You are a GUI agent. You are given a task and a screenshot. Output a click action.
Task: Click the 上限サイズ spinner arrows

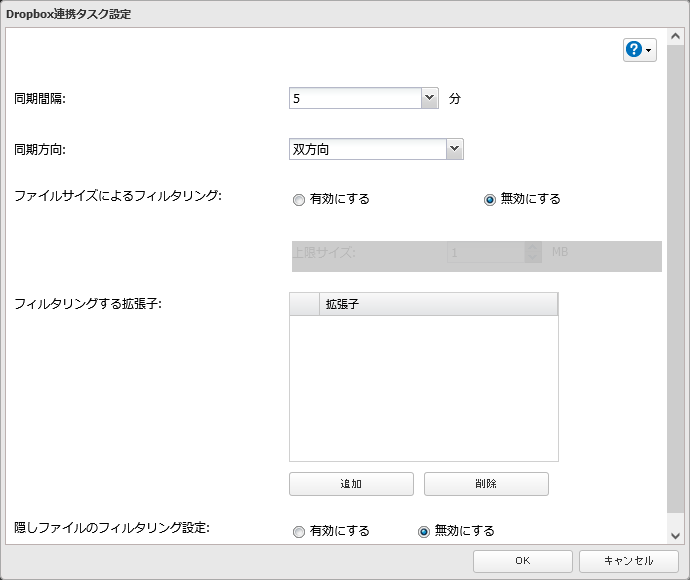click(x=533, y=252)
